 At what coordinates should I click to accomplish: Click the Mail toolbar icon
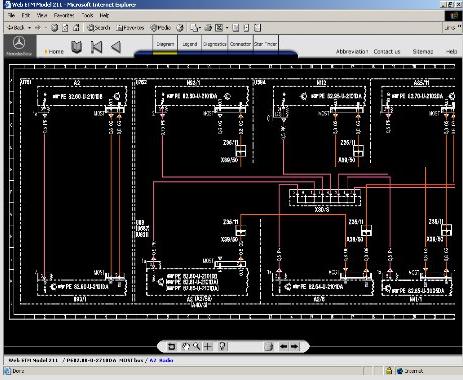click(195, 28)
